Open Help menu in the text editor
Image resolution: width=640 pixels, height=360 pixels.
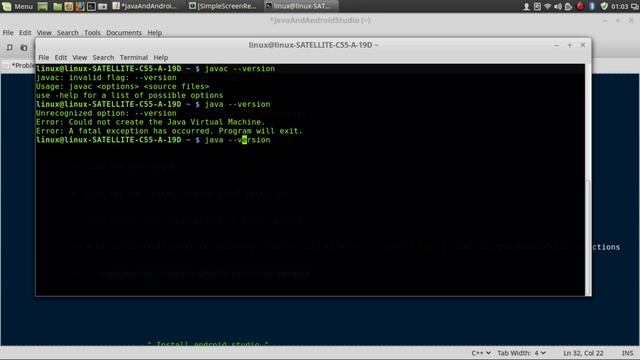pyautogui.click(x=155, y=33)
